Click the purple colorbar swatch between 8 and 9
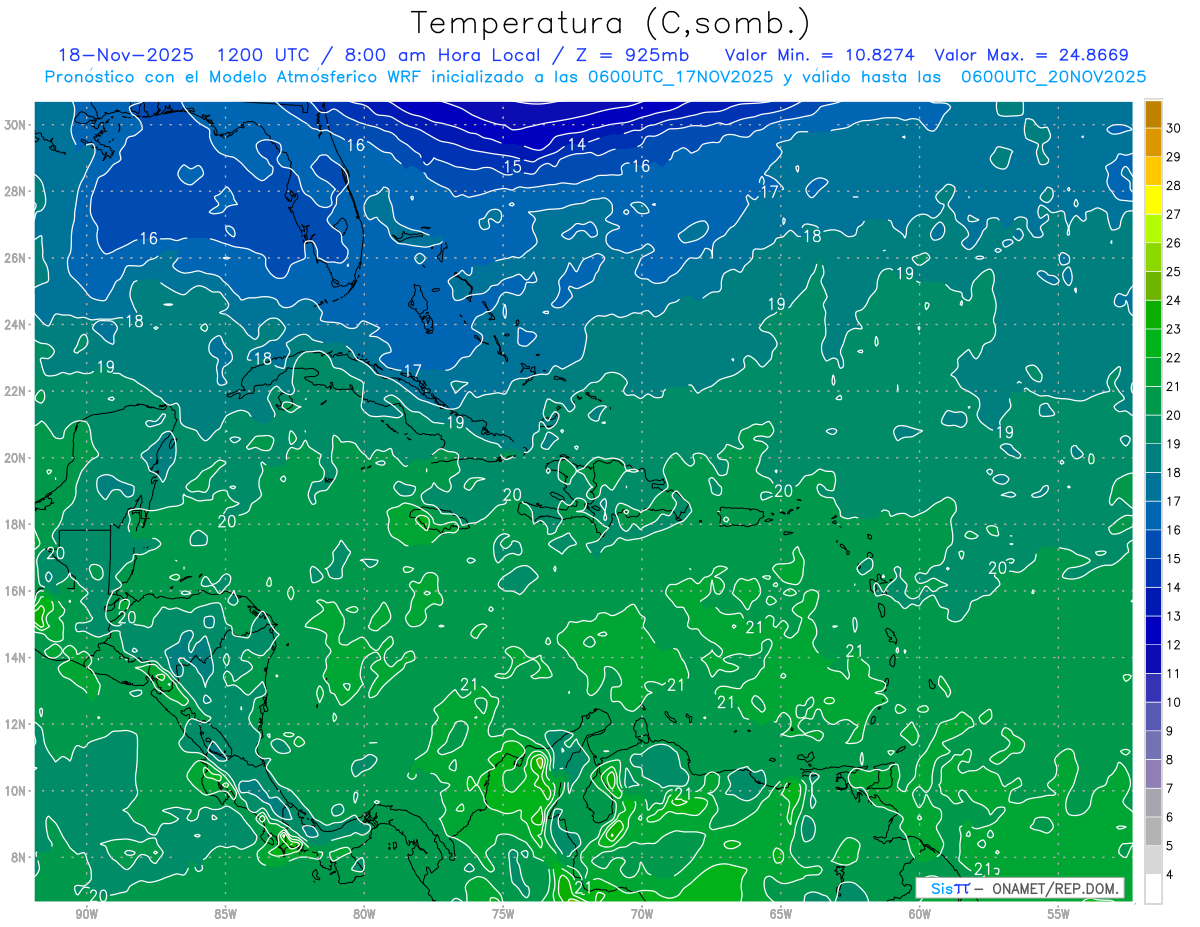Image resolution: width=1200 pixels, height=927 pixels. 1153,745
